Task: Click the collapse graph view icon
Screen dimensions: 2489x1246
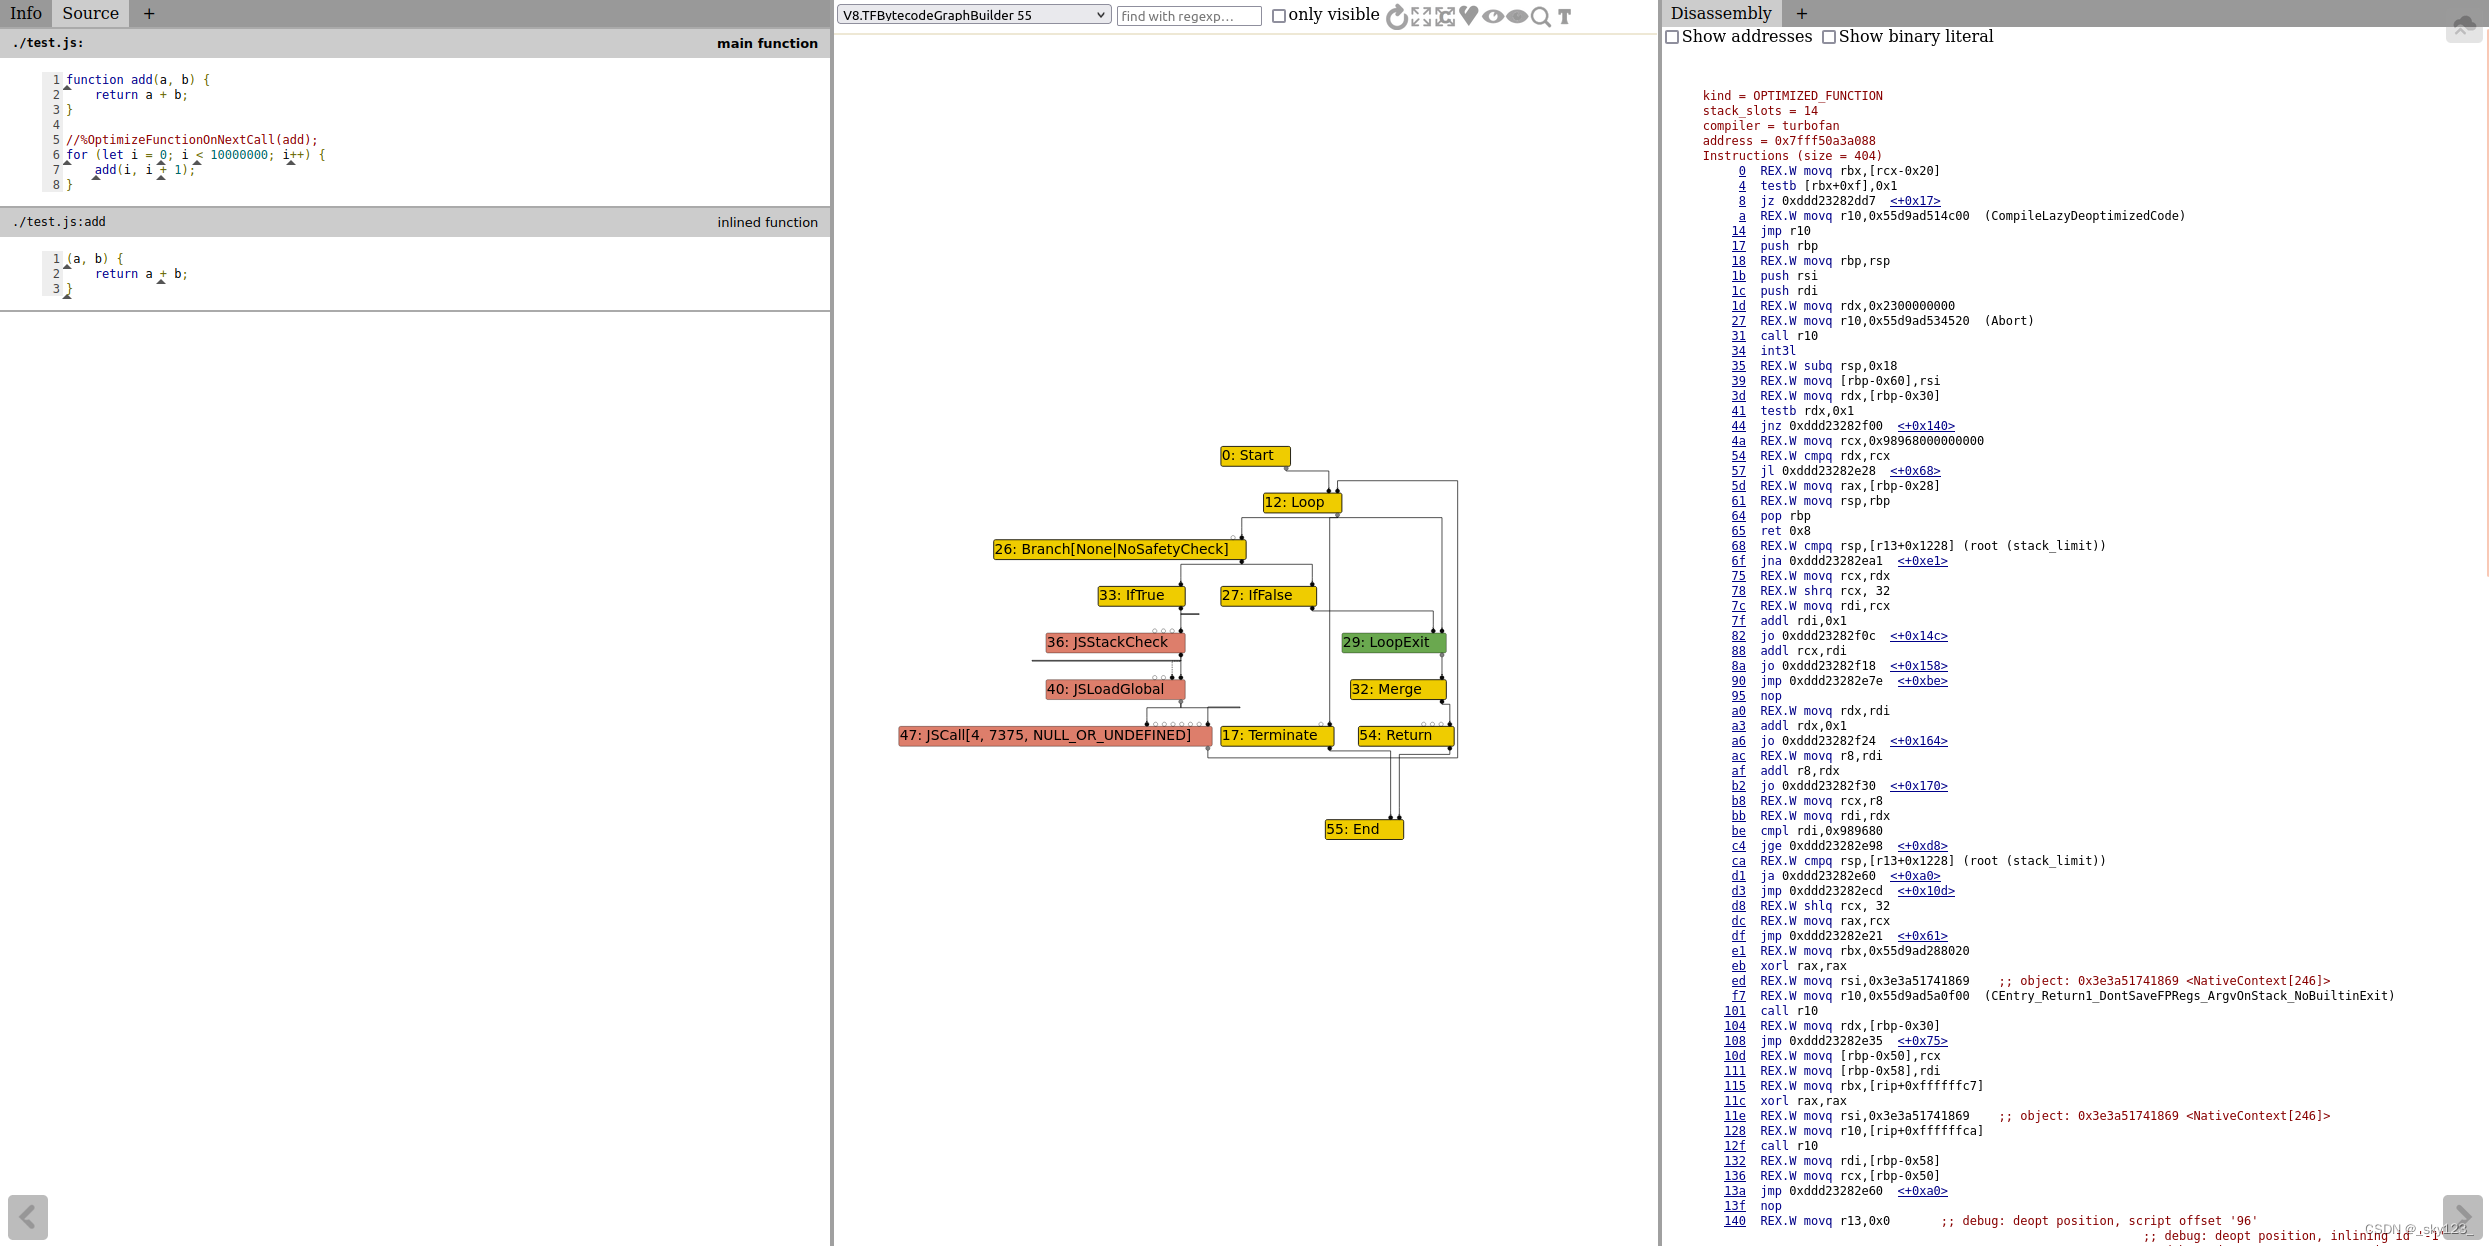Action: pos(1445,16)
